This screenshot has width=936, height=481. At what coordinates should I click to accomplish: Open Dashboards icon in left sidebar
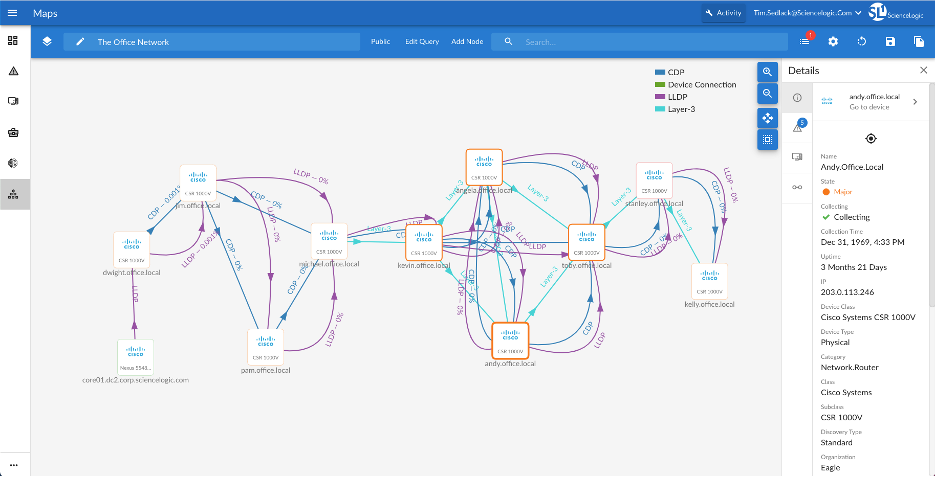13,41
